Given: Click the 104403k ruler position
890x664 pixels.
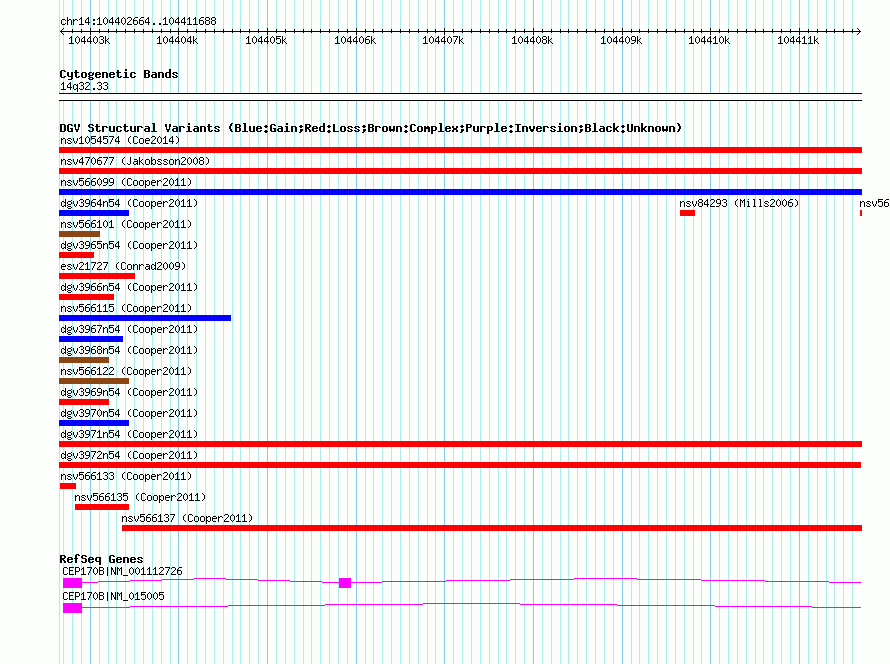Looking at the screenshot, I should coord(89,40).
